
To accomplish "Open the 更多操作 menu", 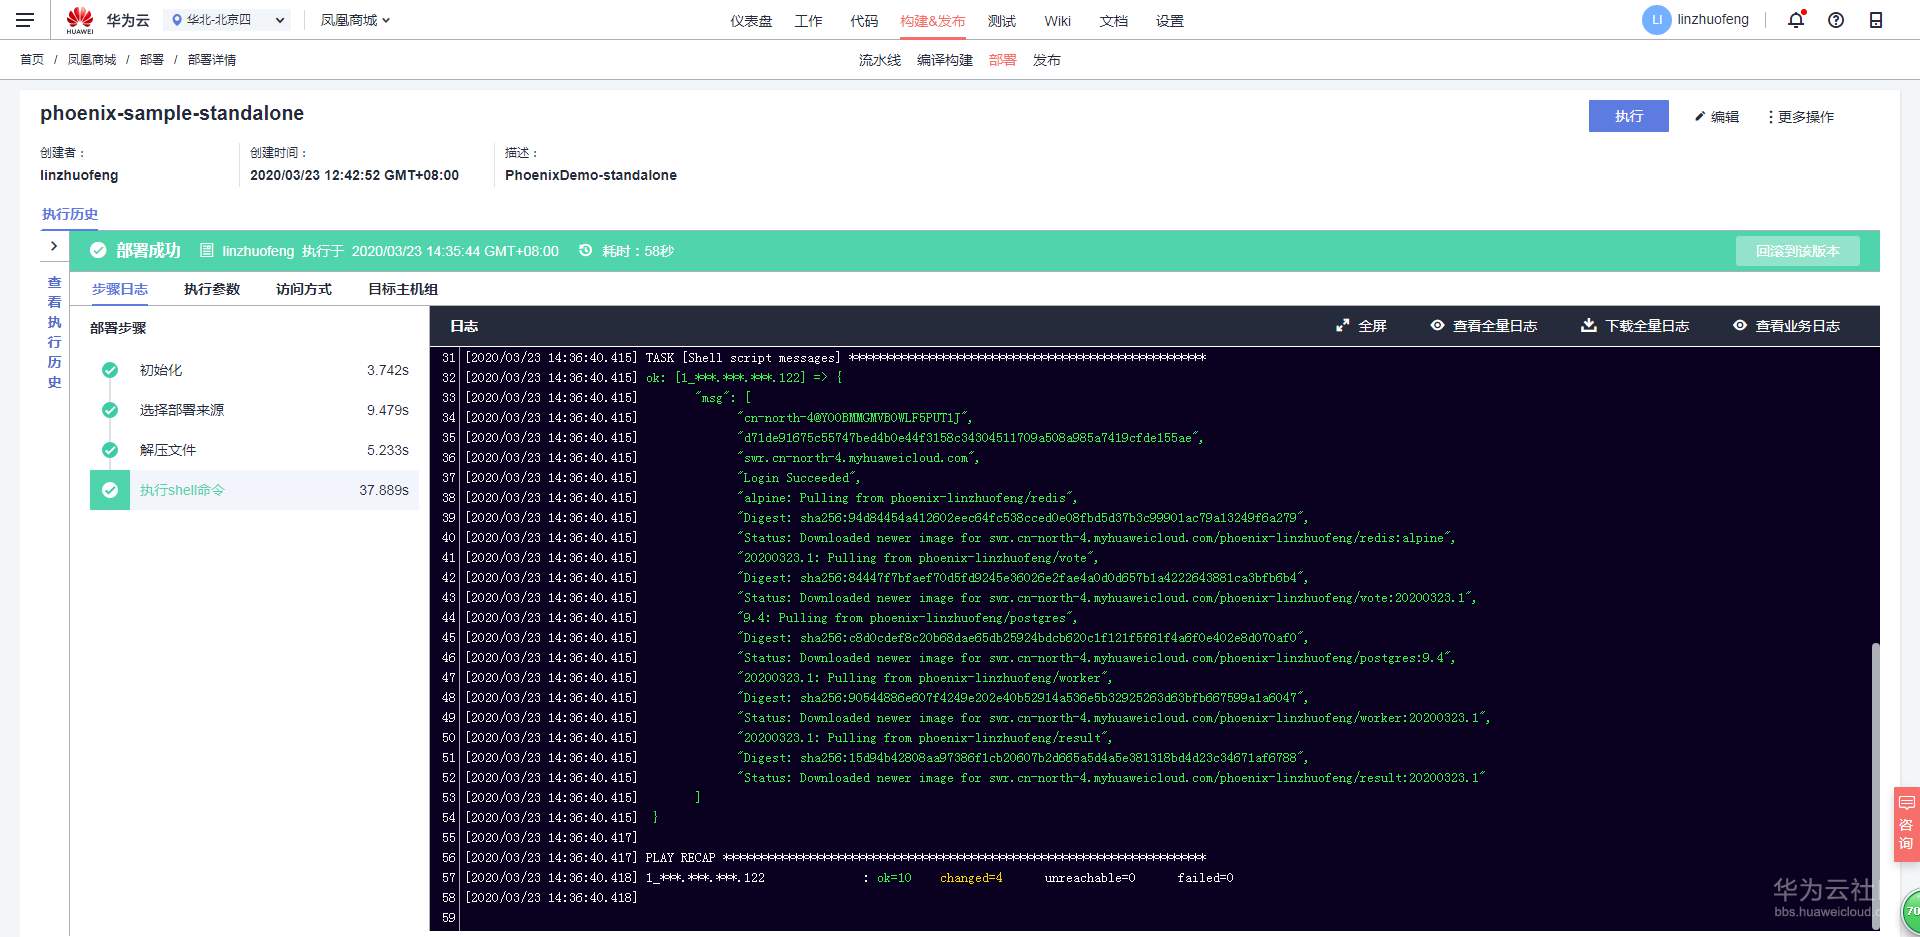I will 1800,117.
